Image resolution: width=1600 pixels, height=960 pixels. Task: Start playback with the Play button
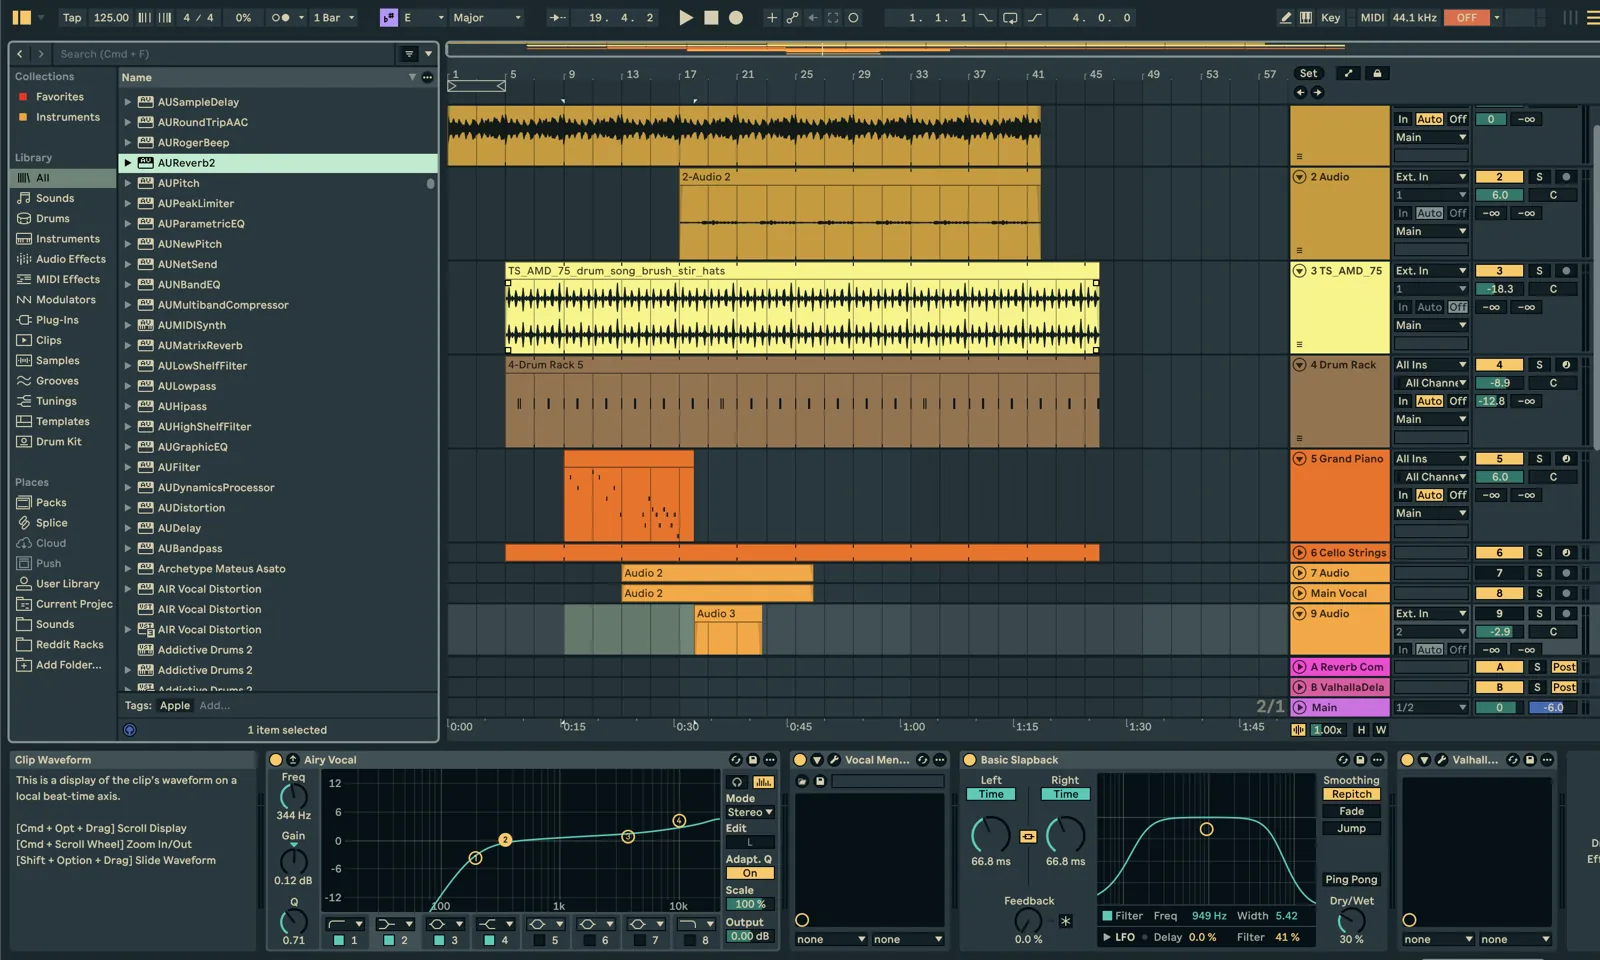686,17
